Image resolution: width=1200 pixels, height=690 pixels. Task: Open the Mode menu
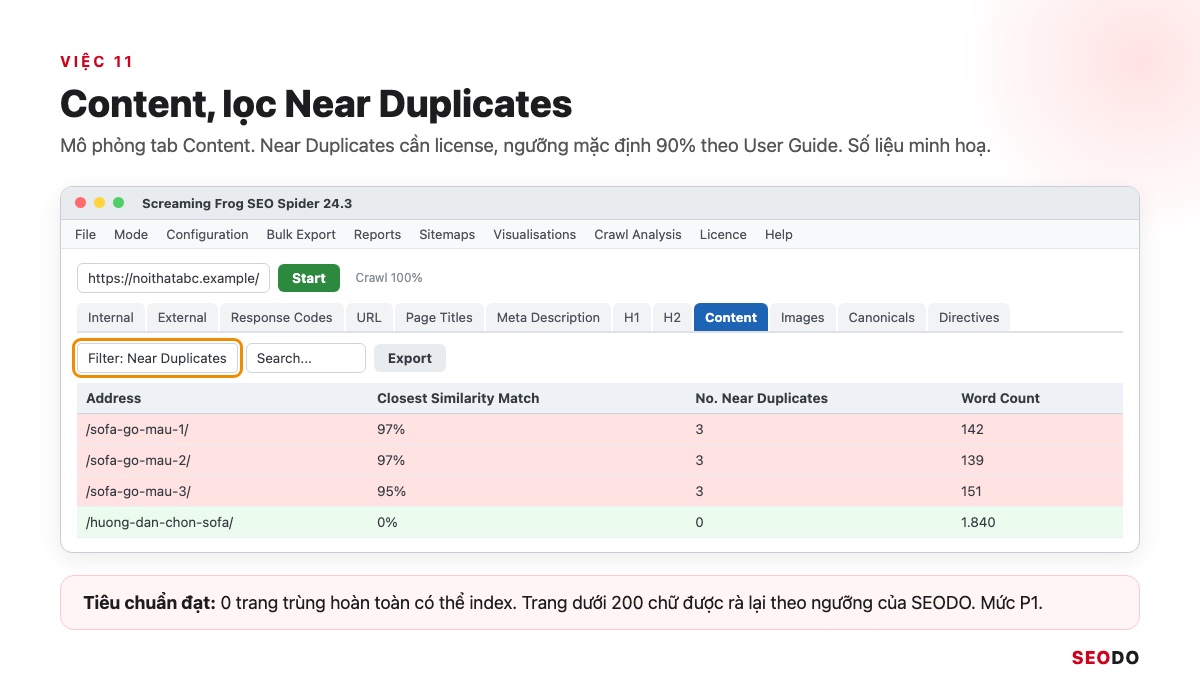(x=131, y=234)
